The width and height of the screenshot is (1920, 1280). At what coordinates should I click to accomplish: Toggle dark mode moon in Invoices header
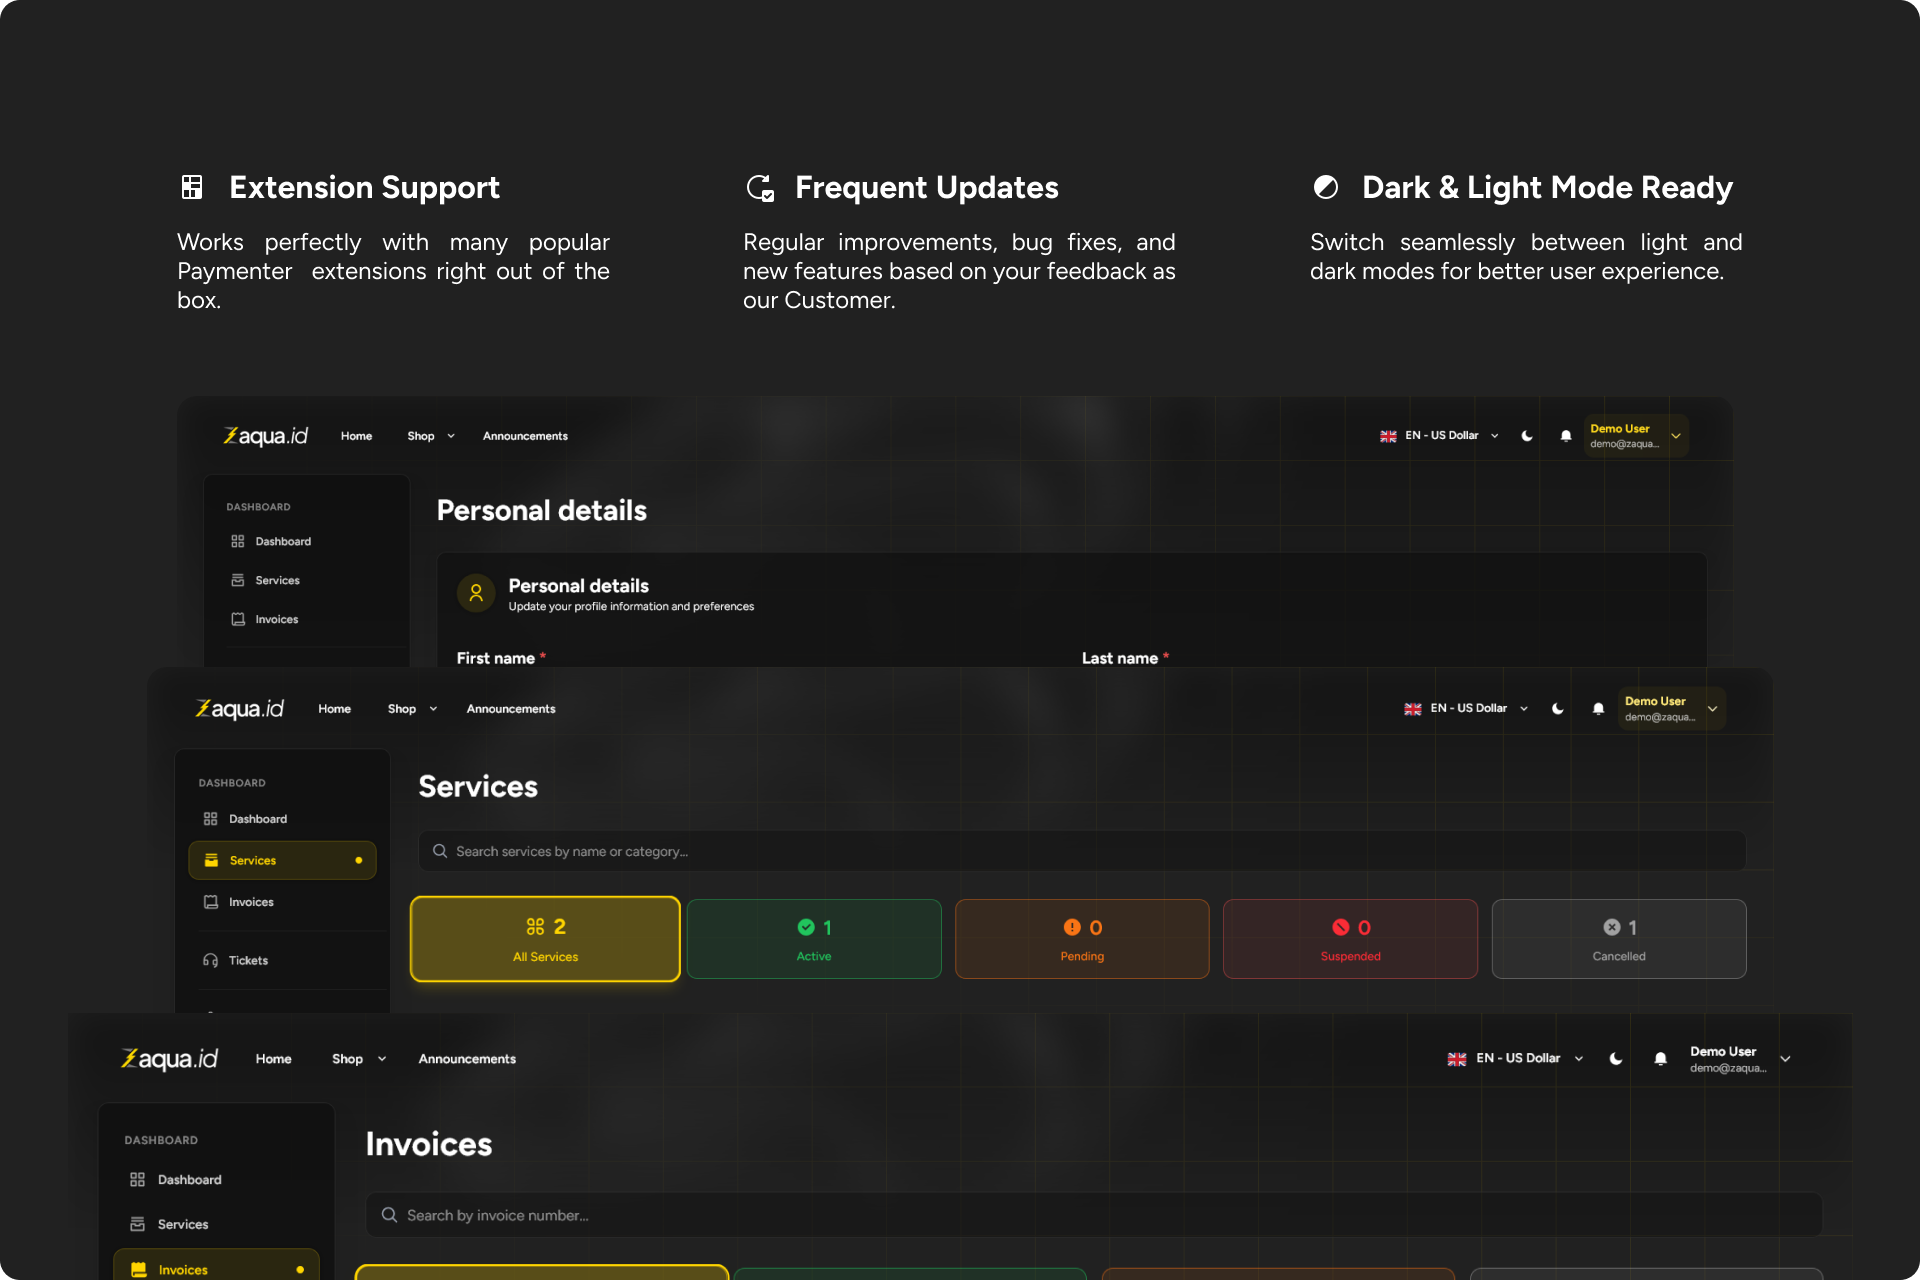(x=1616, y=1059)
